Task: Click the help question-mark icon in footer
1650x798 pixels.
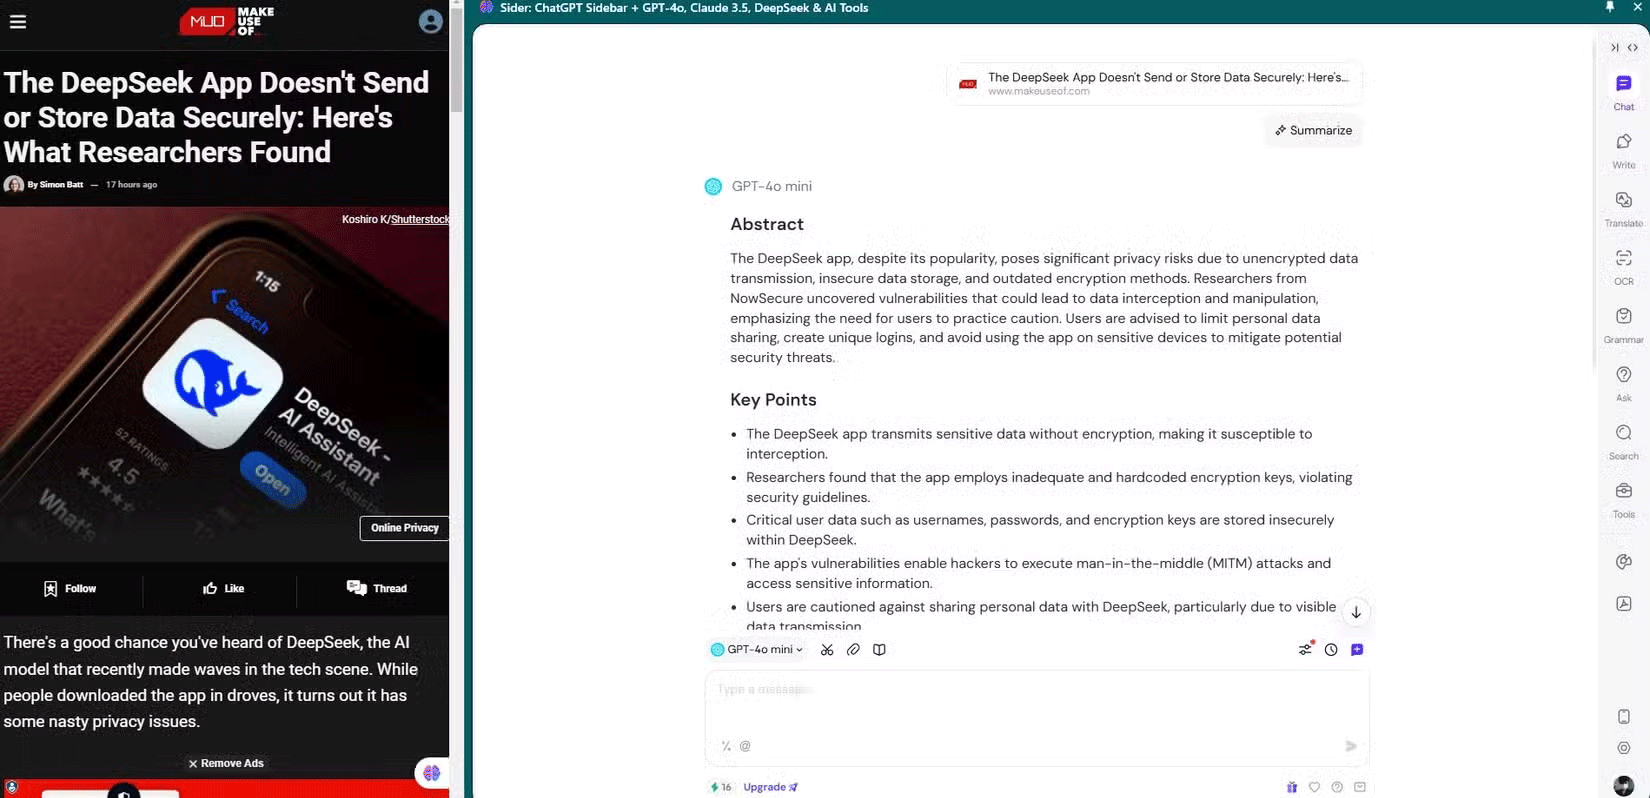Action: [1337, 787]
